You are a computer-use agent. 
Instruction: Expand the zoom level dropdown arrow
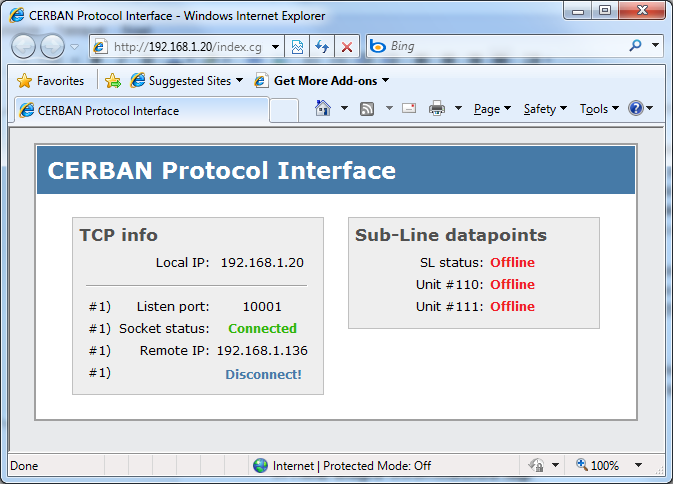coord(638,466)
